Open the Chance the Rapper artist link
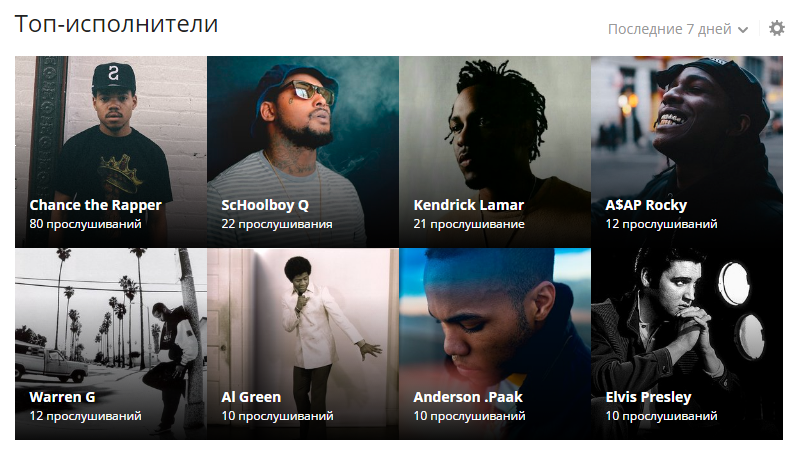 pos(95,205)
